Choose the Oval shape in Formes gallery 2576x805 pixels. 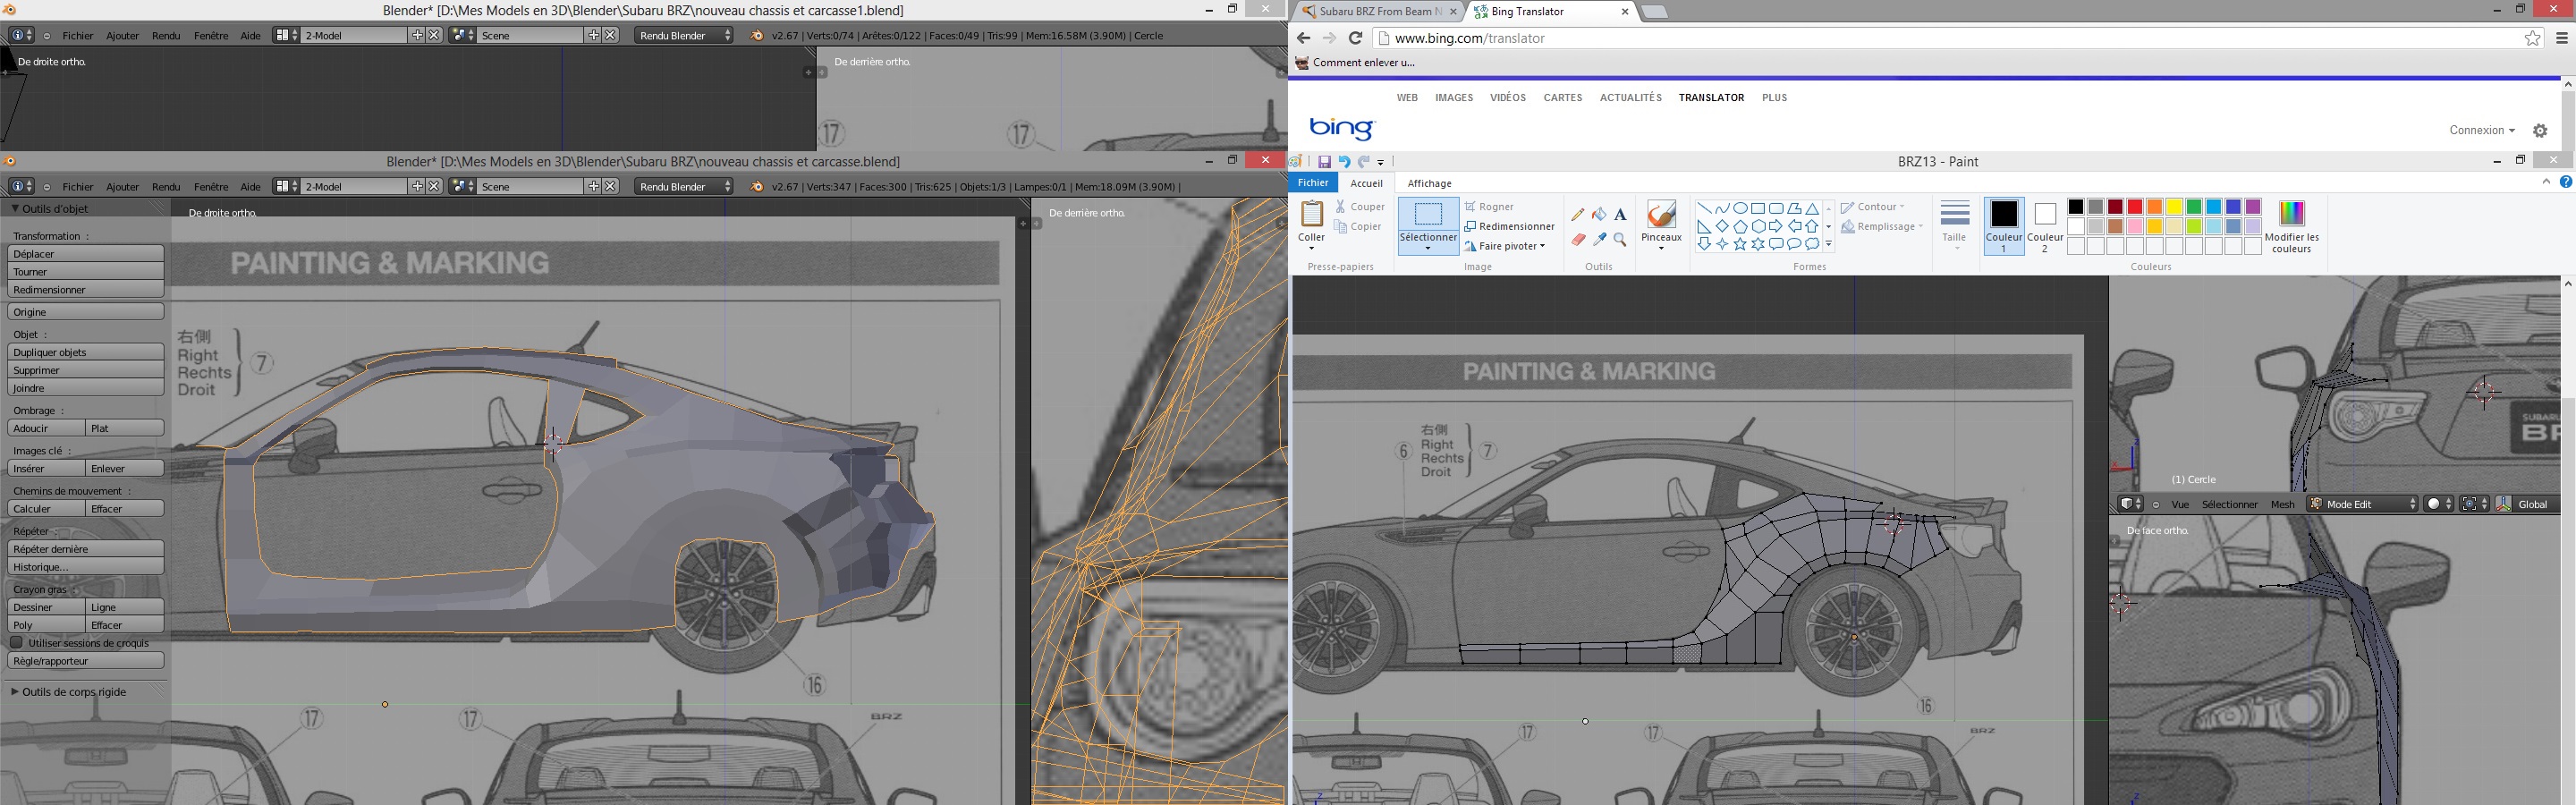[x=1740, y=208]
